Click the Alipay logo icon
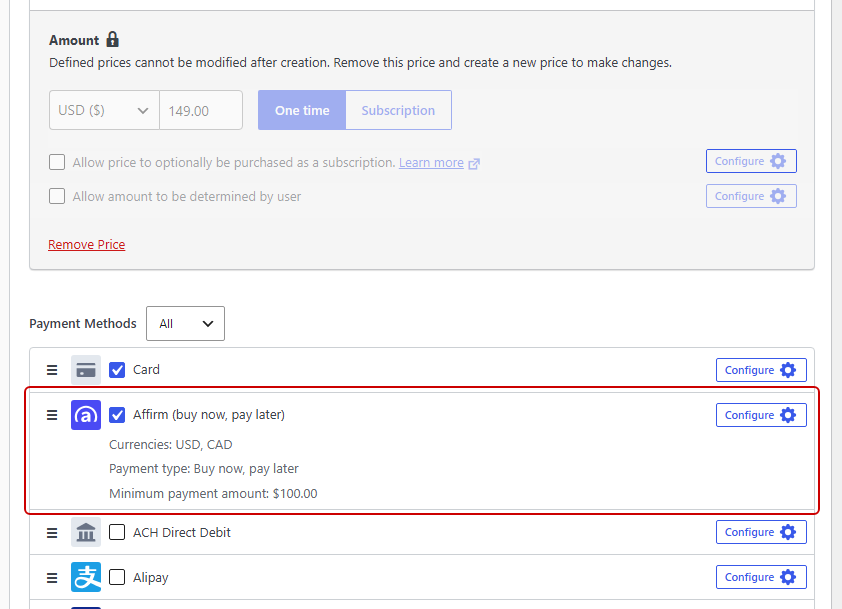 [x=86, y=577]
